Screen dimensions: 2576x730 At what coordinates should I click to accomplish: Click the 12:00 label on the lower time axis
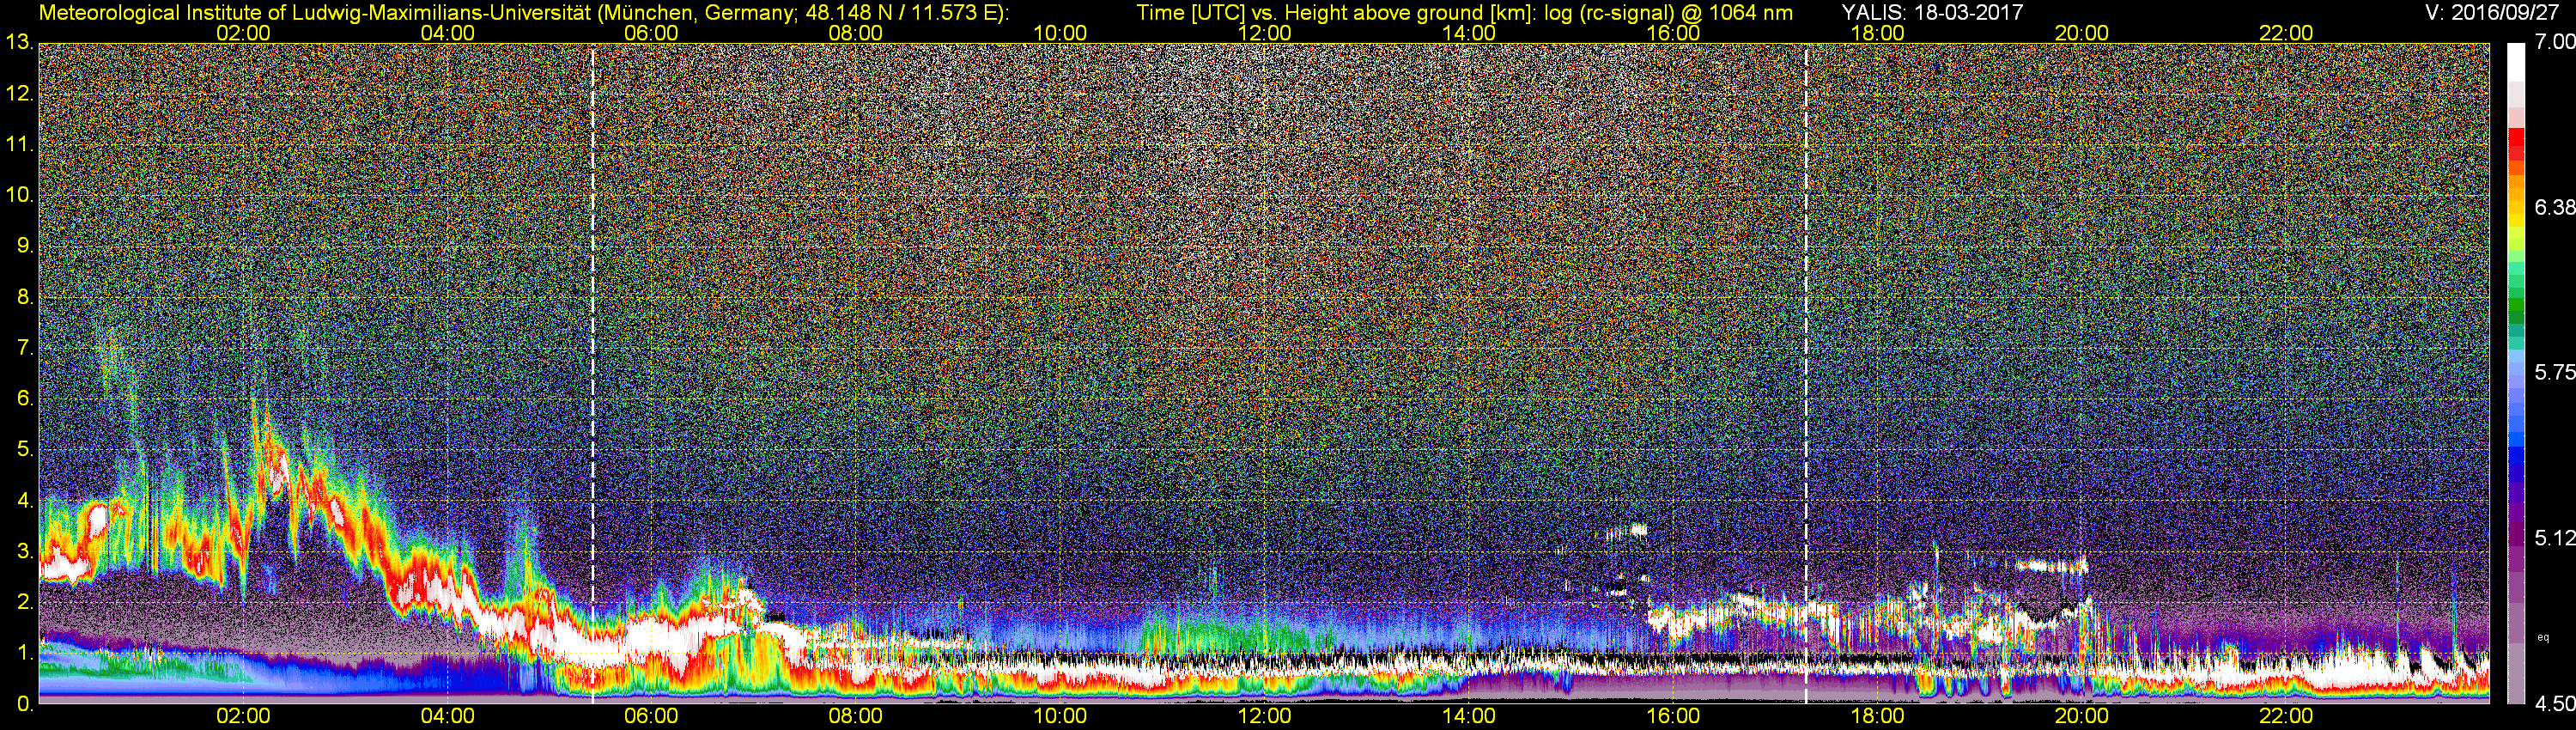[1264, 716]
